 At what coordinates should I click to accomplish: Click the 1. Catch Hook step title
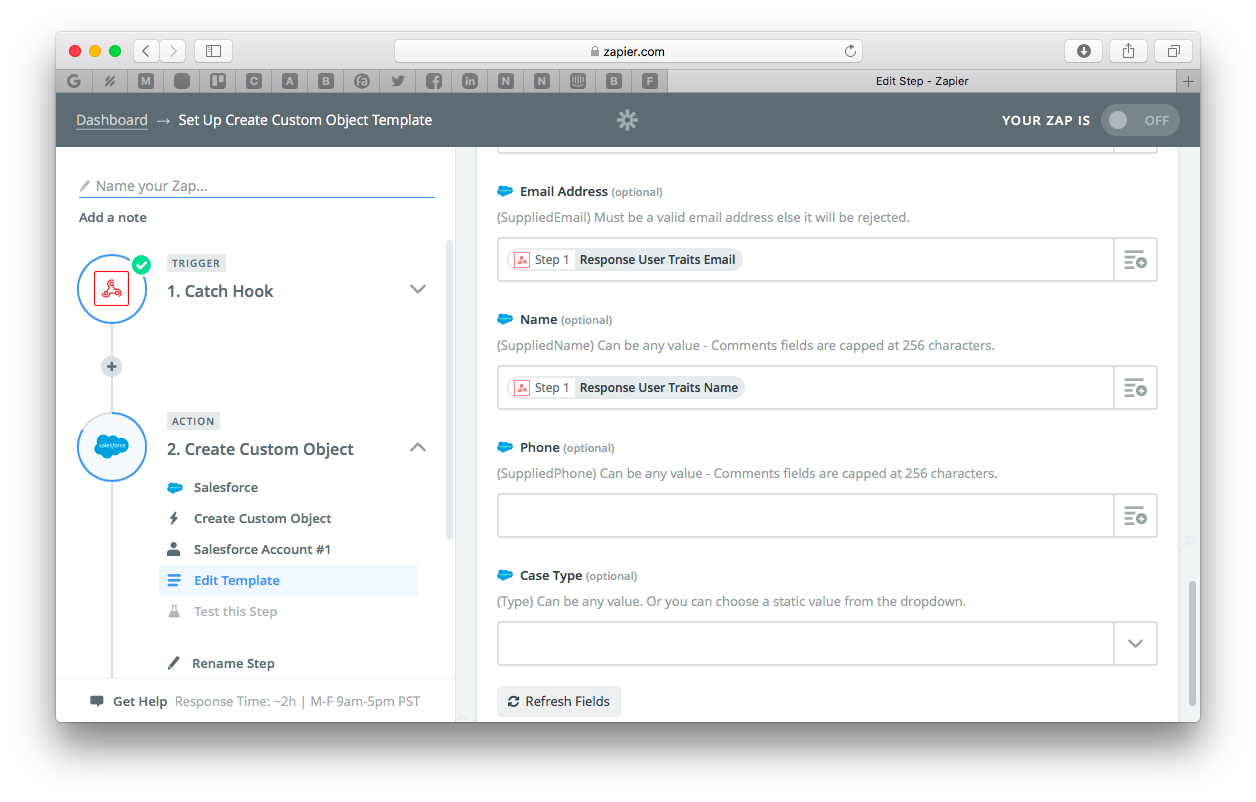[x=220, y=292]
